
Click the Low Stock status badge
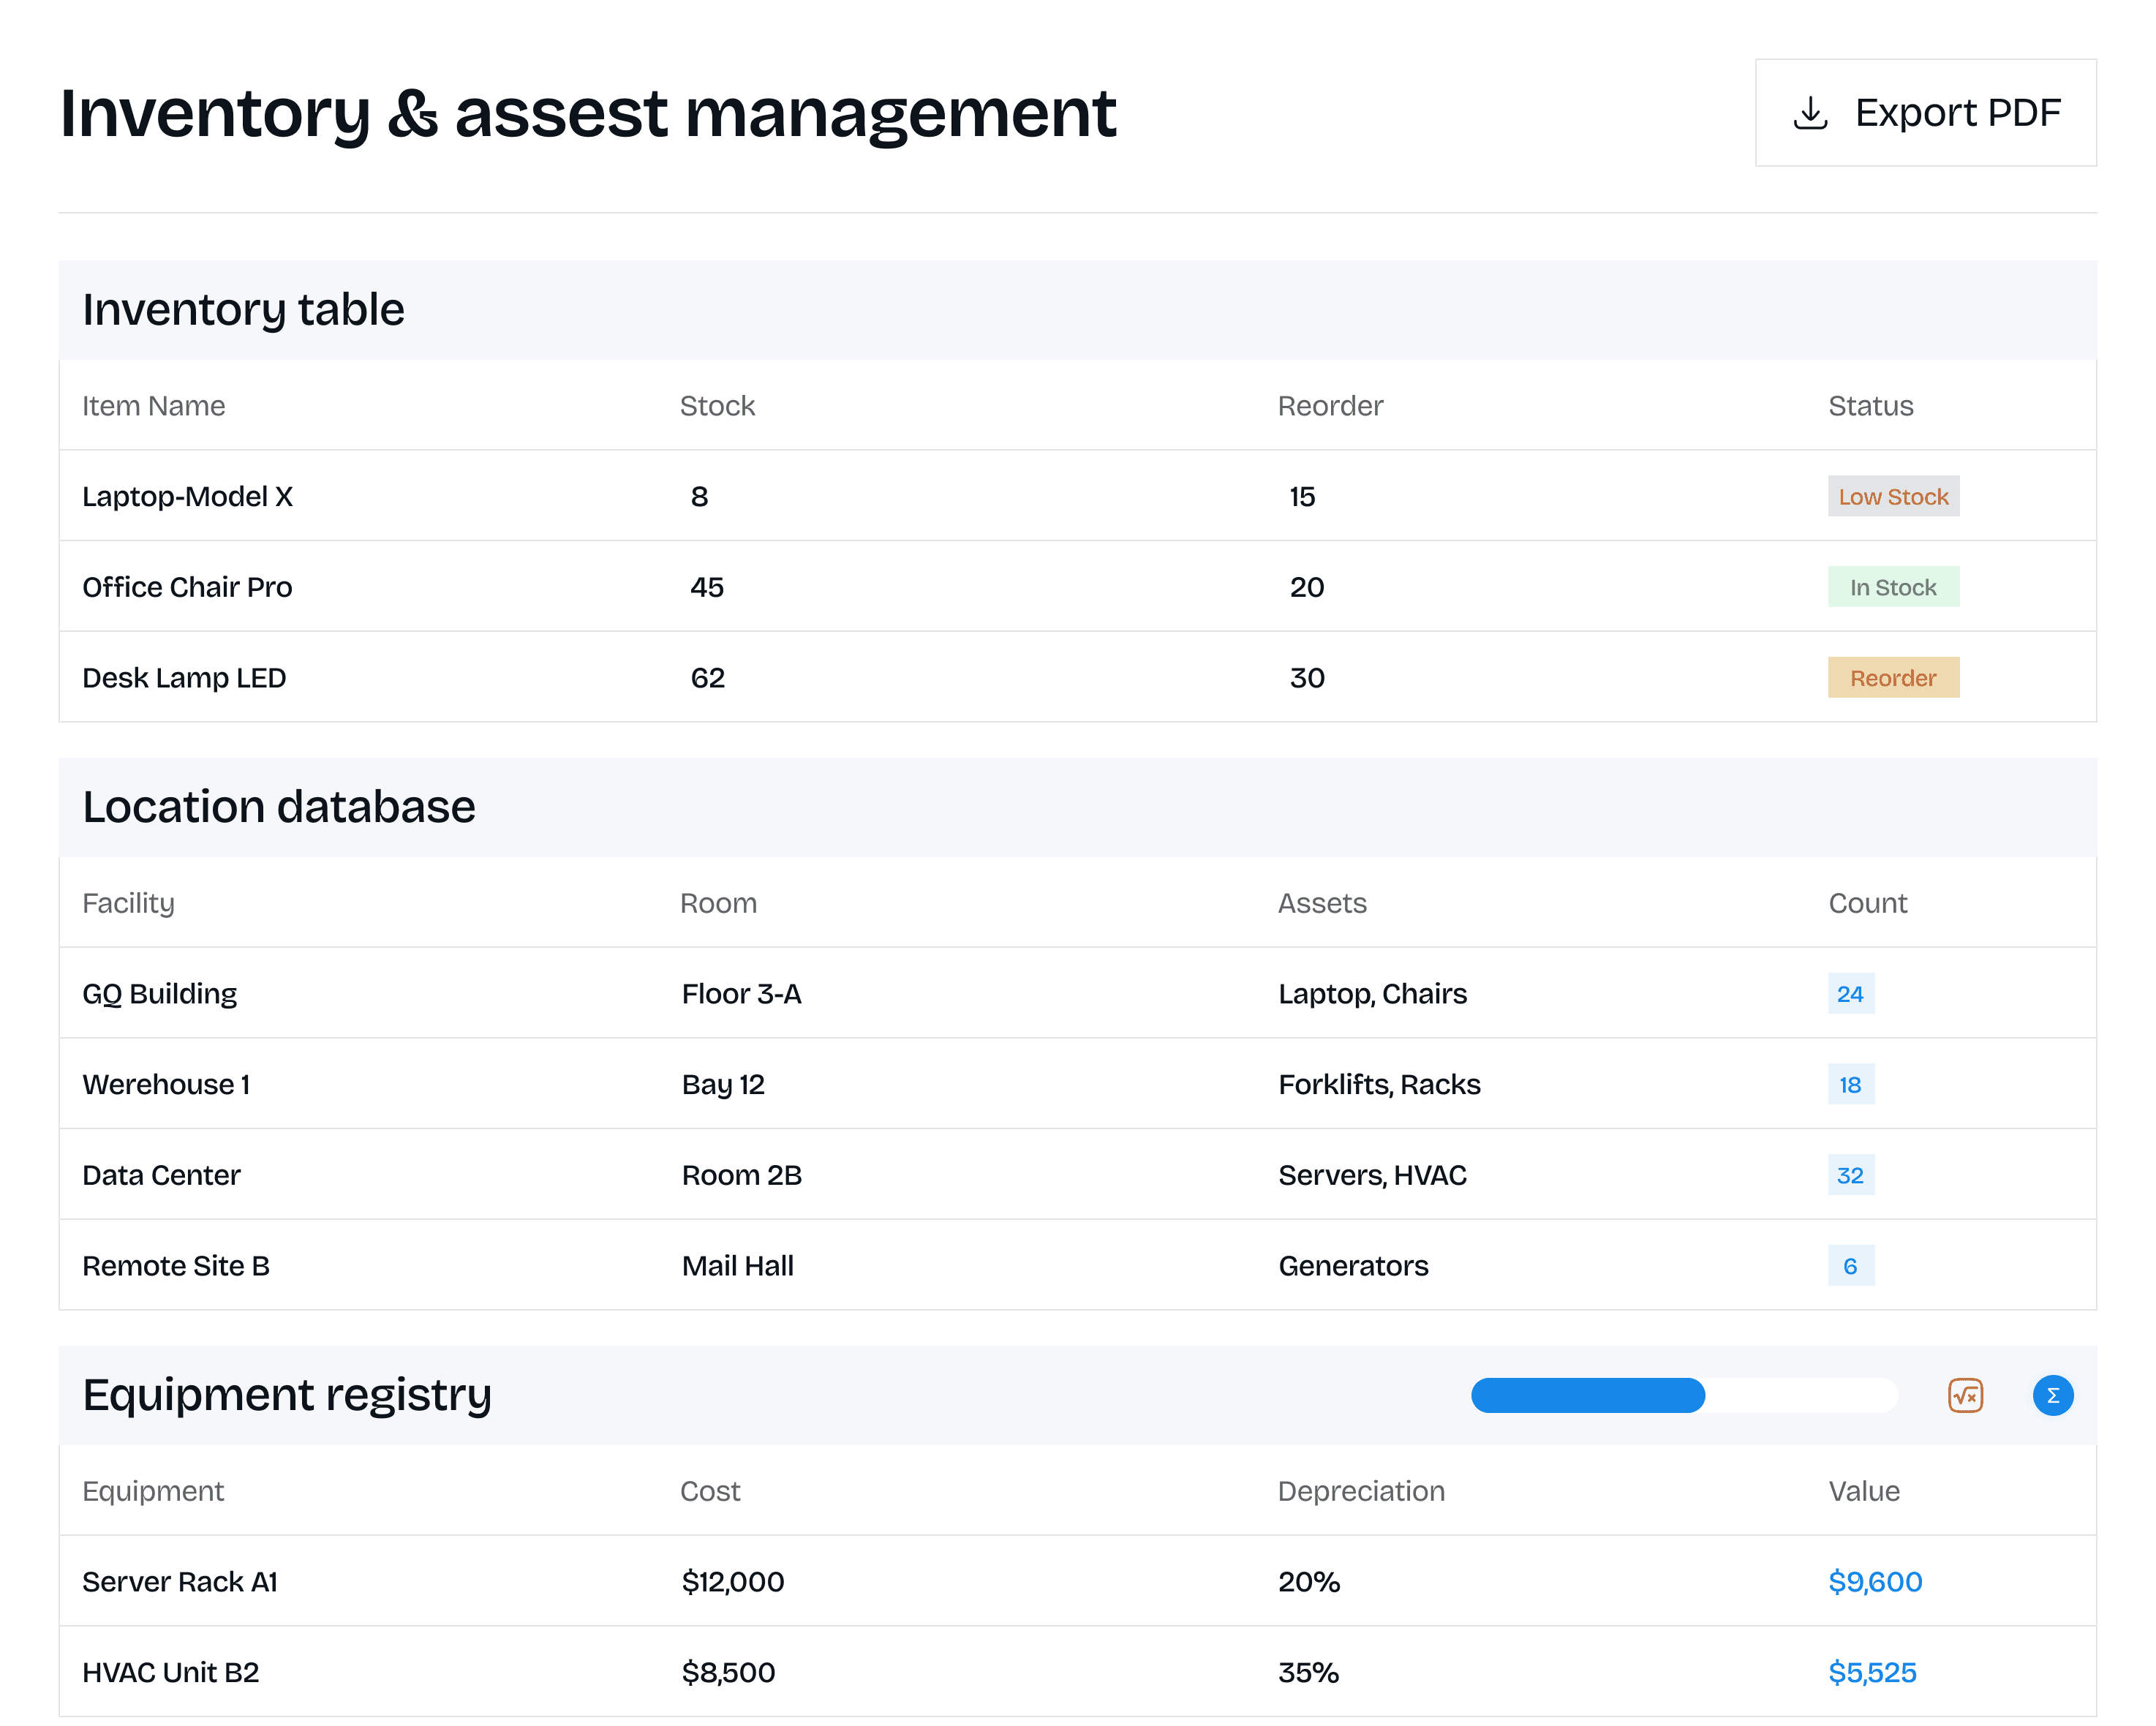(x=1892, y=497)
